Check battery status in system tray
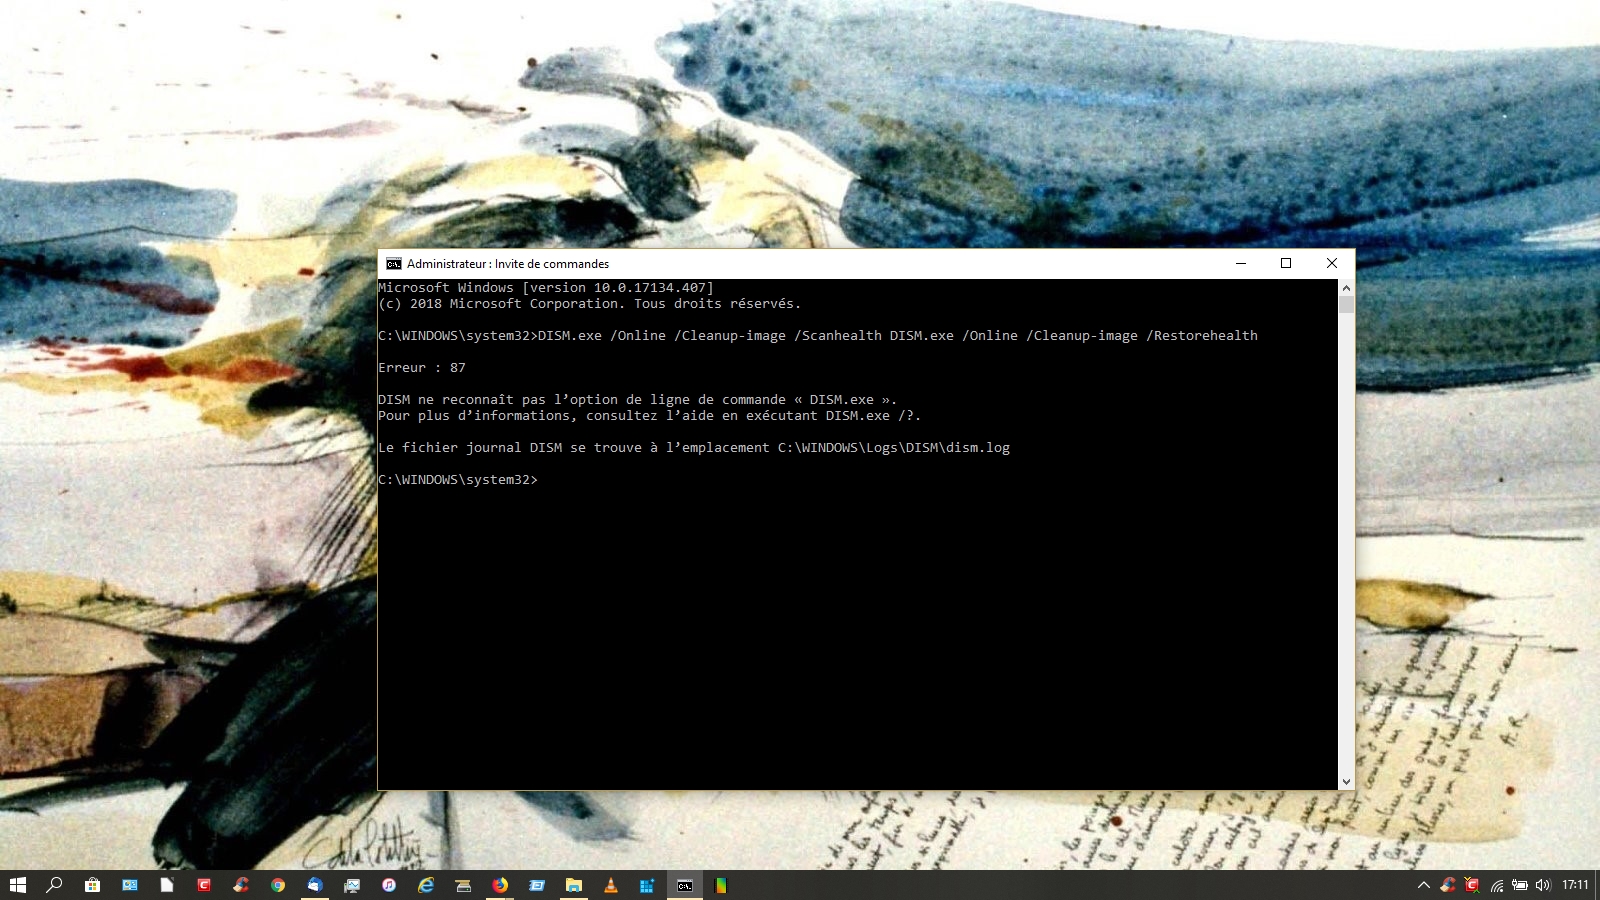Viewport: 1600px width, 900px height. tap(1520, 885)
